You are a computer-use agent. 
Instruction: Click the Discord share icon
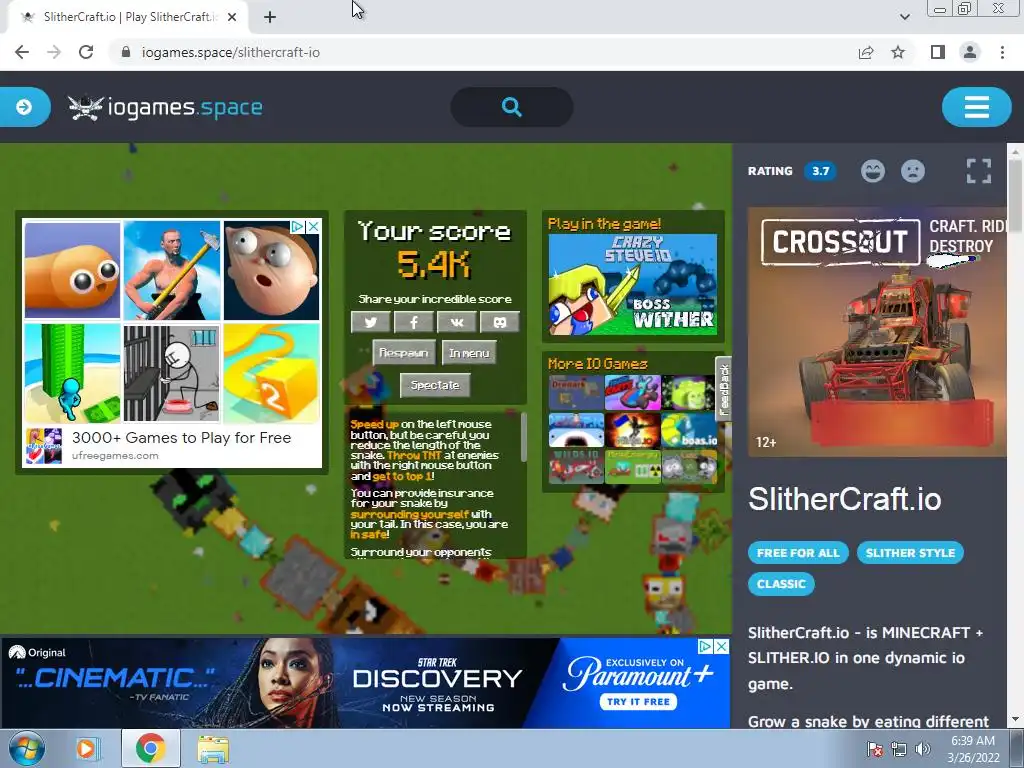tap(500, 322)
